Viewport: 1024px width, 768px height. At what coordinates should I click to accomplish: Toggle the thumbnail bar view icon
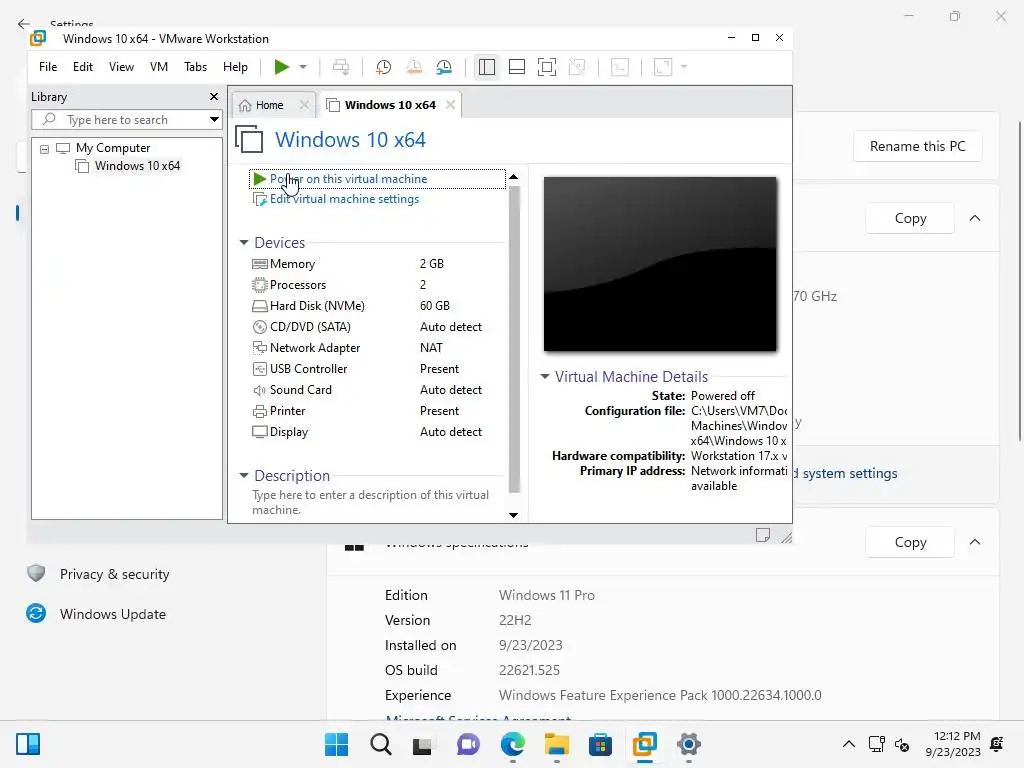click(517, 67)
